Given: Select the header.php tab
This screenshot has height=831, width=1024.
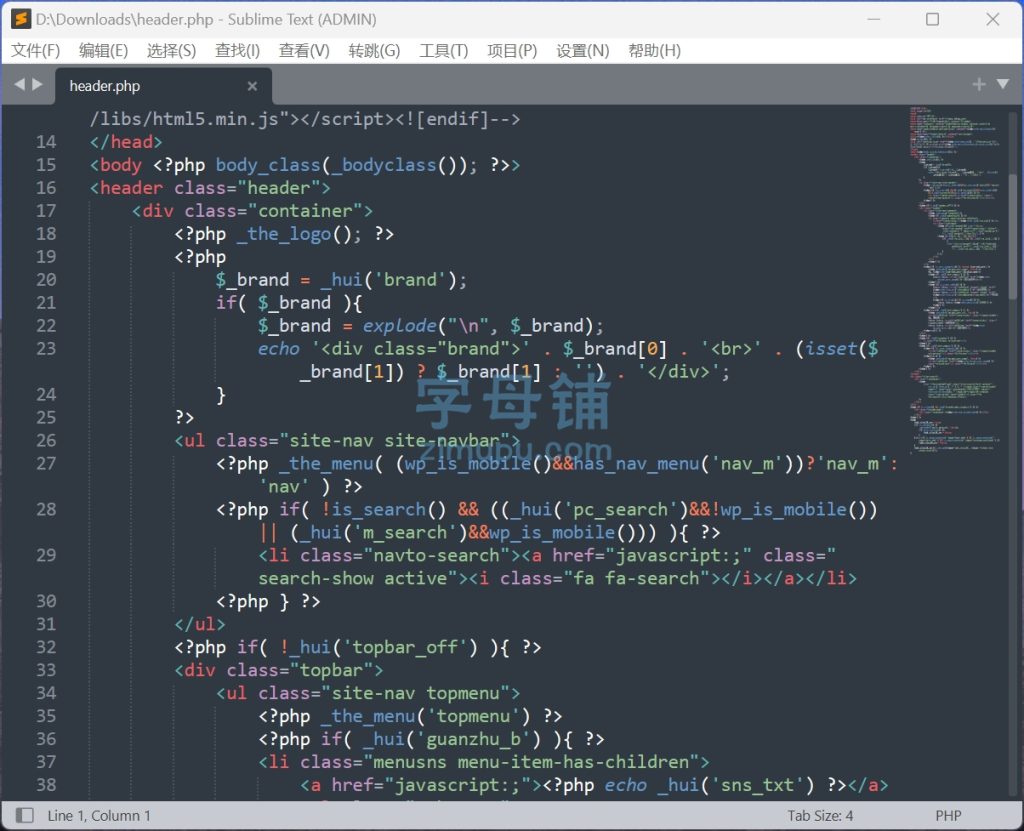Looking at the screenshot, I should tap(163, 86).
